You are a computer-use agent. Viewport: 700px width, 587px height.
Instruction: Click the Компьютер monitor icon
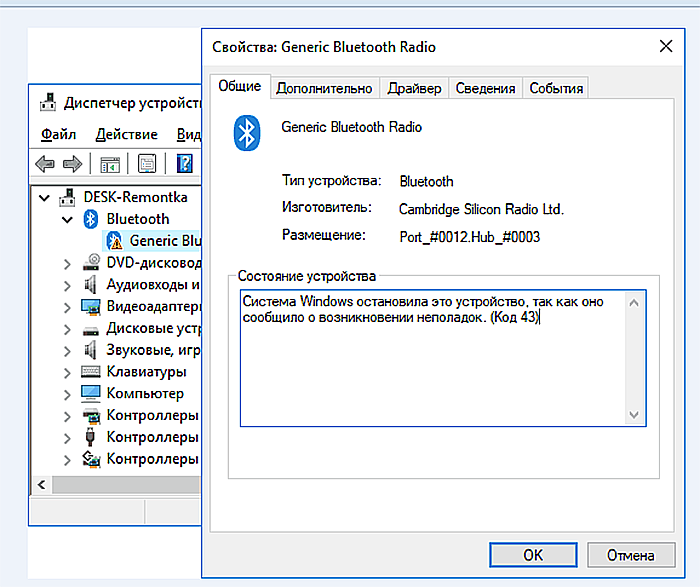91,393
